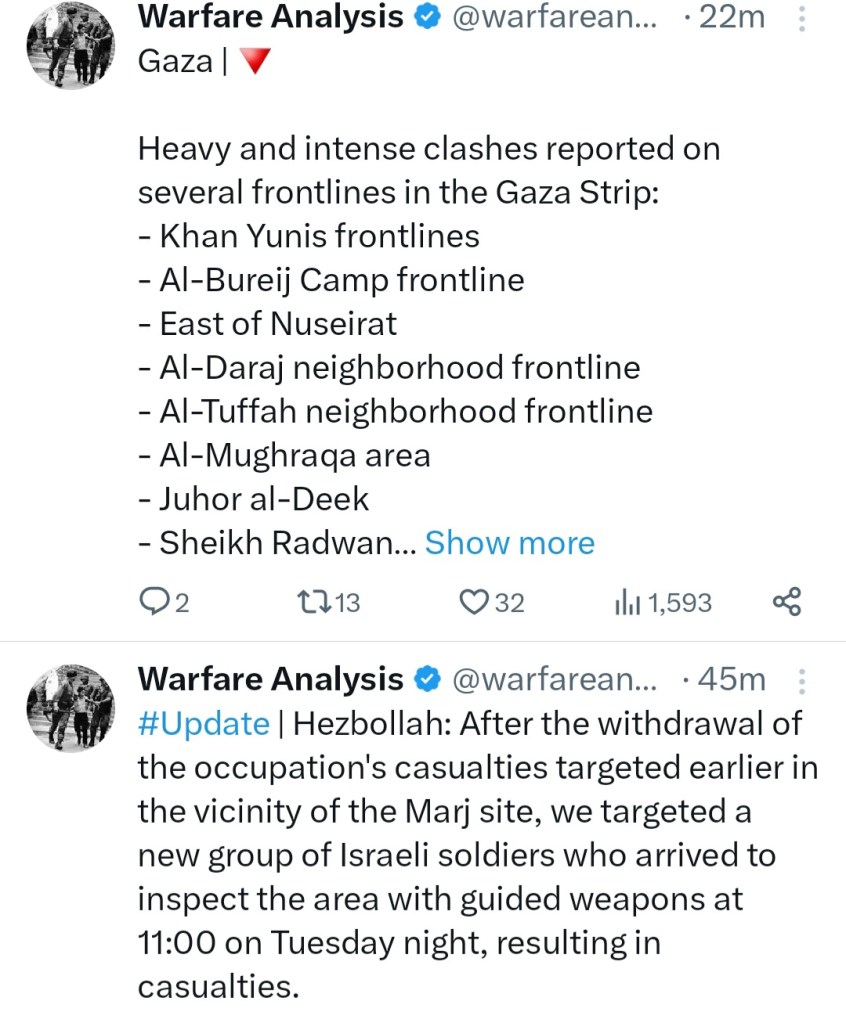Click the verified badge on the first tweet
Screen dimensions: 846x1023
[x=427, y=17]
